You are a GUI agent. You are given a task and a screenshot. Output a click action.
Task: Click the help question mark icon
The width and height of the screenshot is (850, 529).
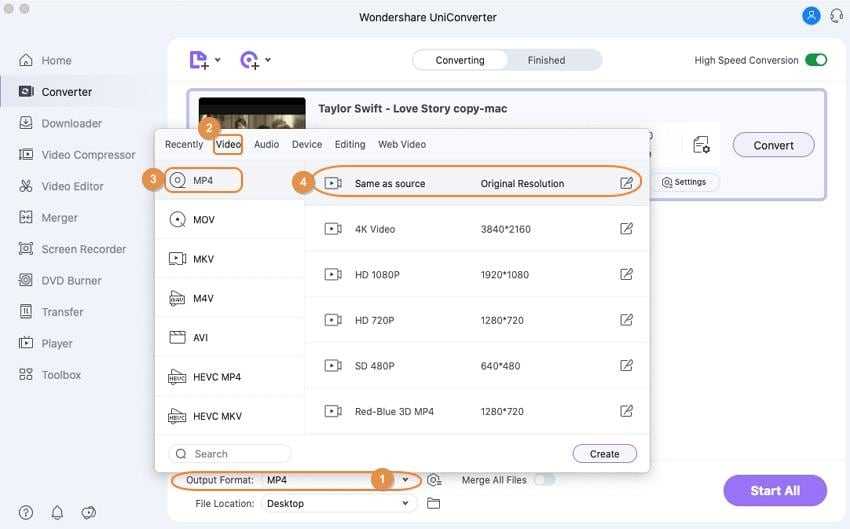tap(26, 513)
